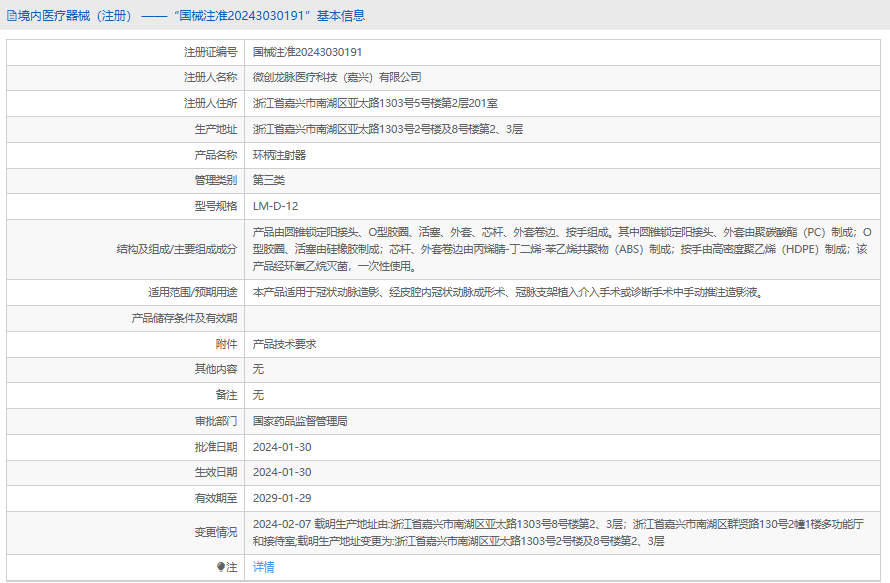This screenshot has width=890, height=583.
Task: Click registrant name 微创龙脉医疗科技（嘉兴）有限公司
Action: pos(337,77)
